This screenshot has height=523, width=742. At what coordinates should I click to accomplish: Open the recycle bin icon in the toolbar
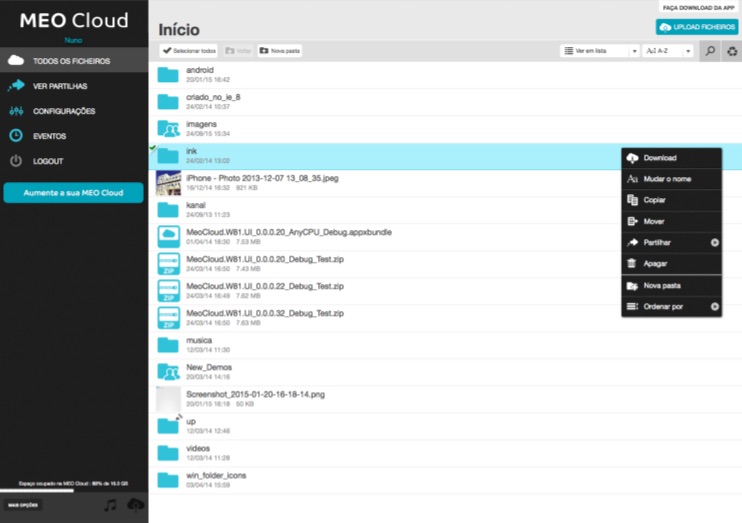pyautogui.click(x=732, y=51)
